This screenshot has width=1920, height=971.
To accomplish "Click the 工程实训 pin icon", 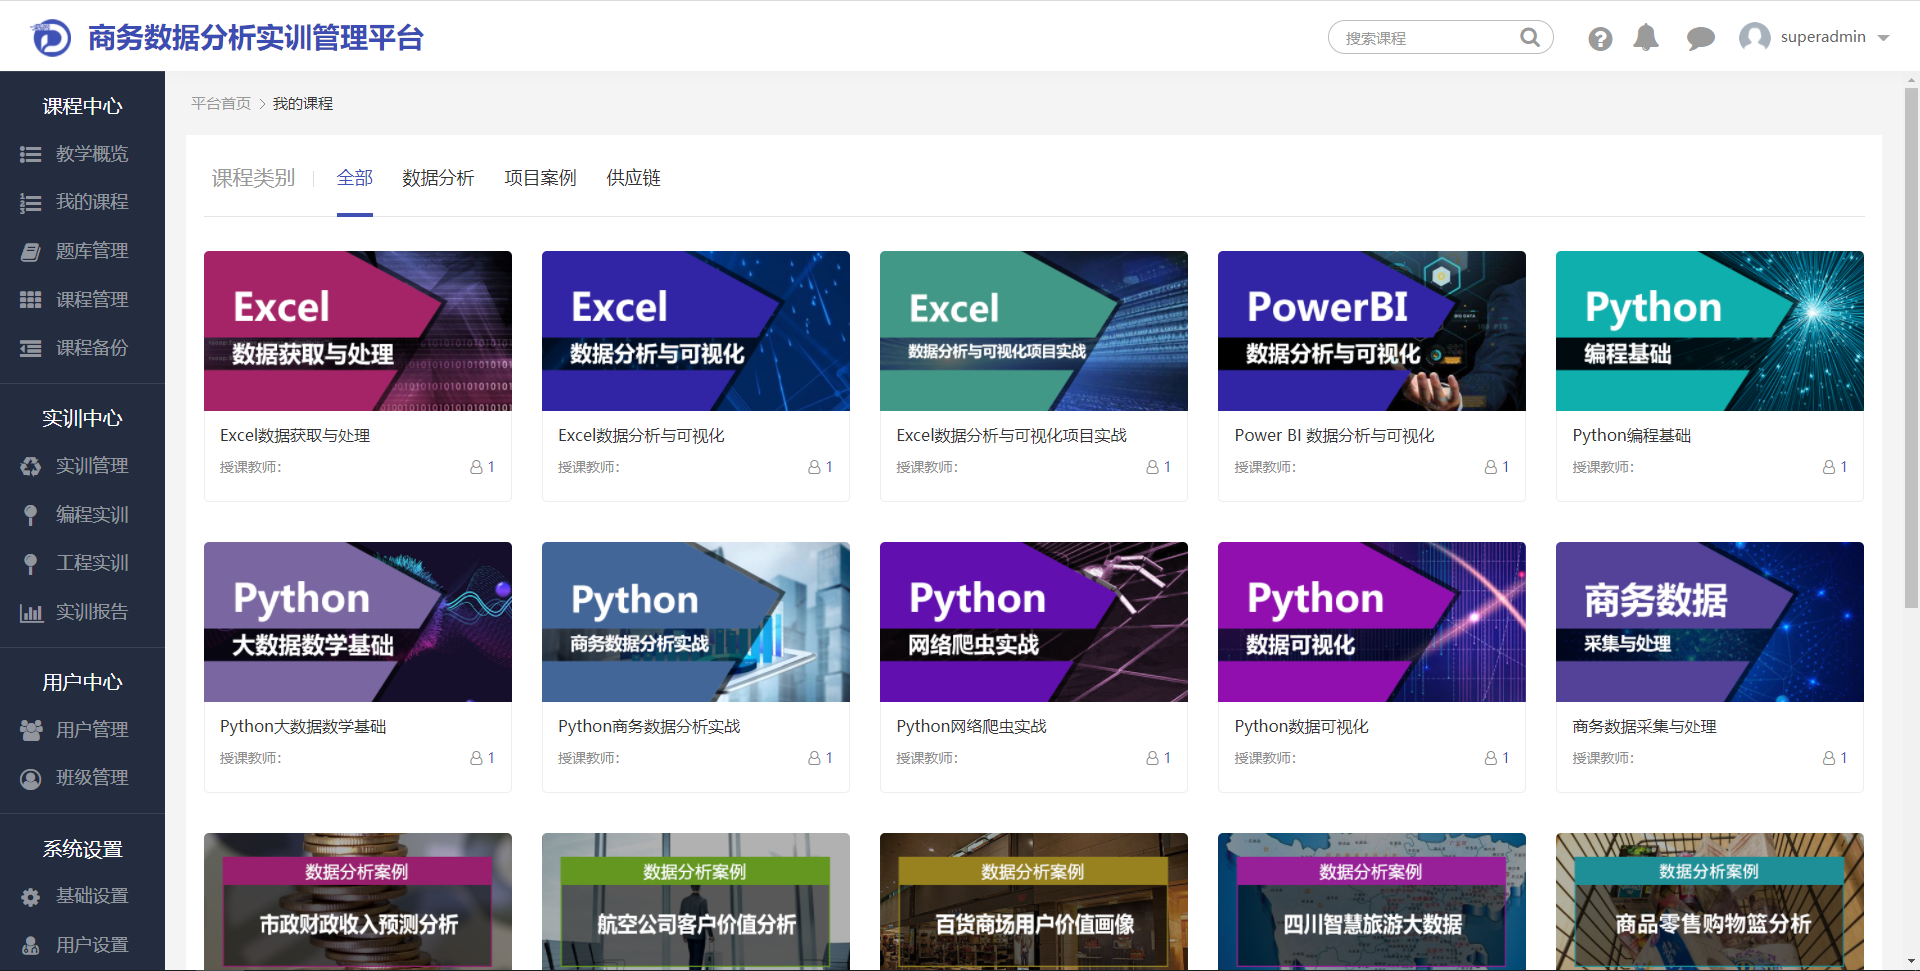I will (31, 563).
